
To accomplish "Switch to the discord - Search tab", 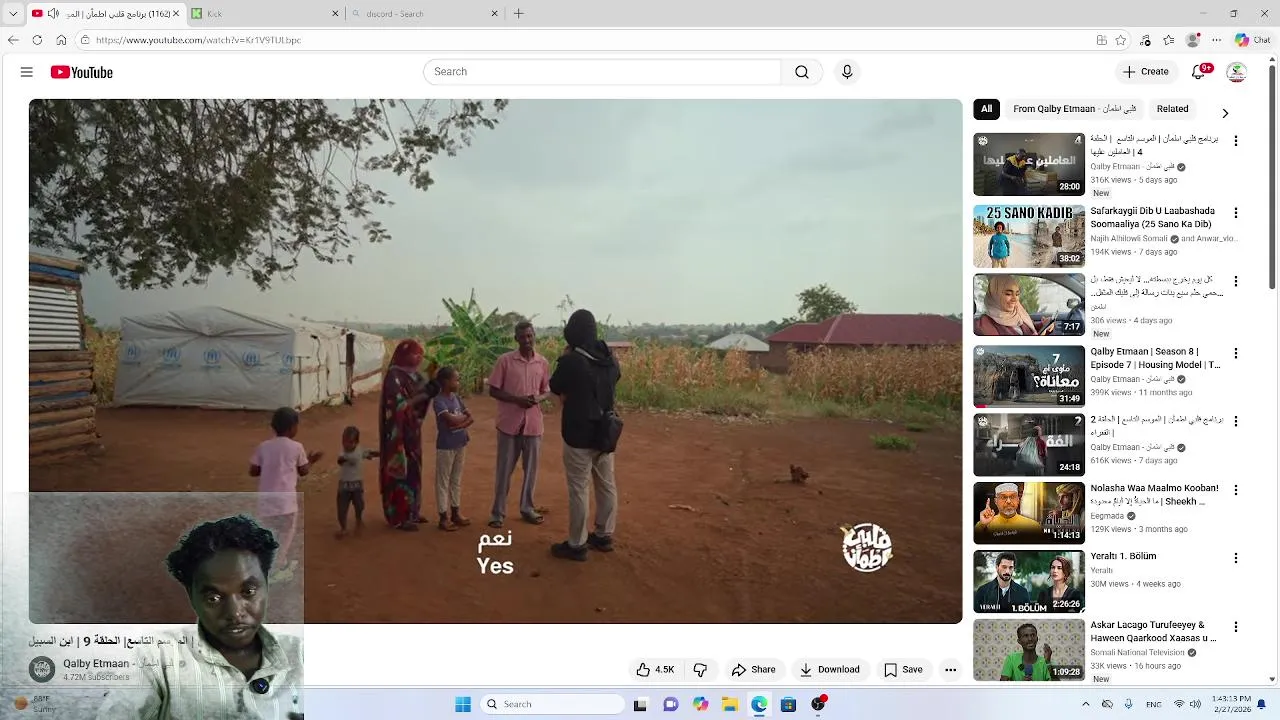I will (423, 14).
